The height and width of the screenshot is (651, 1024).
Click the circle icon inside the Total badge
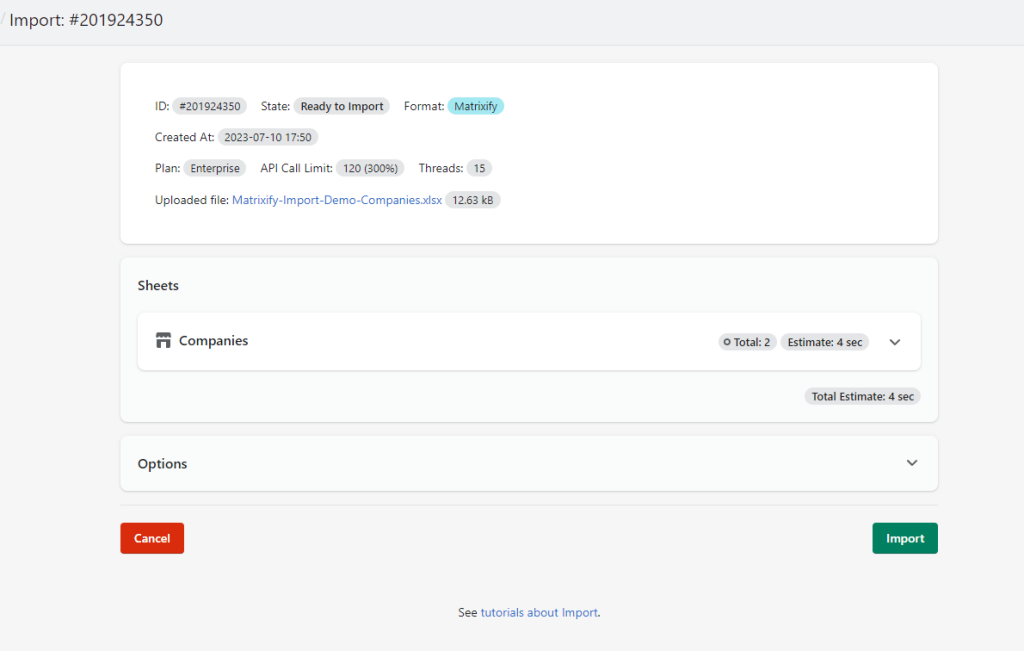click(x=728, y=341)
